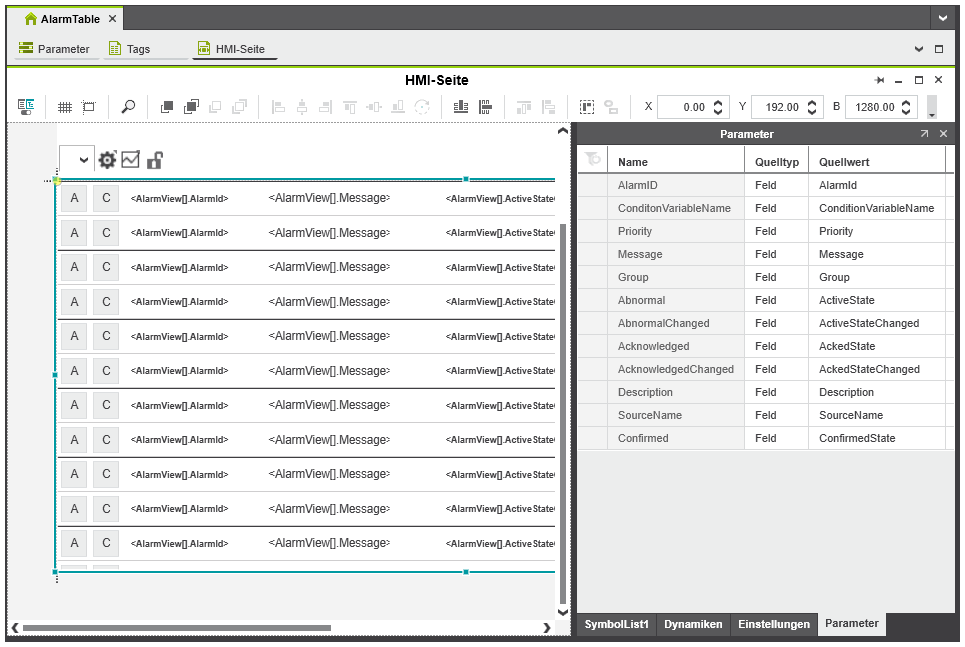Toggle the snap frame icon beside grid
The height and width of the screenshot is (647, 965).
89,107
